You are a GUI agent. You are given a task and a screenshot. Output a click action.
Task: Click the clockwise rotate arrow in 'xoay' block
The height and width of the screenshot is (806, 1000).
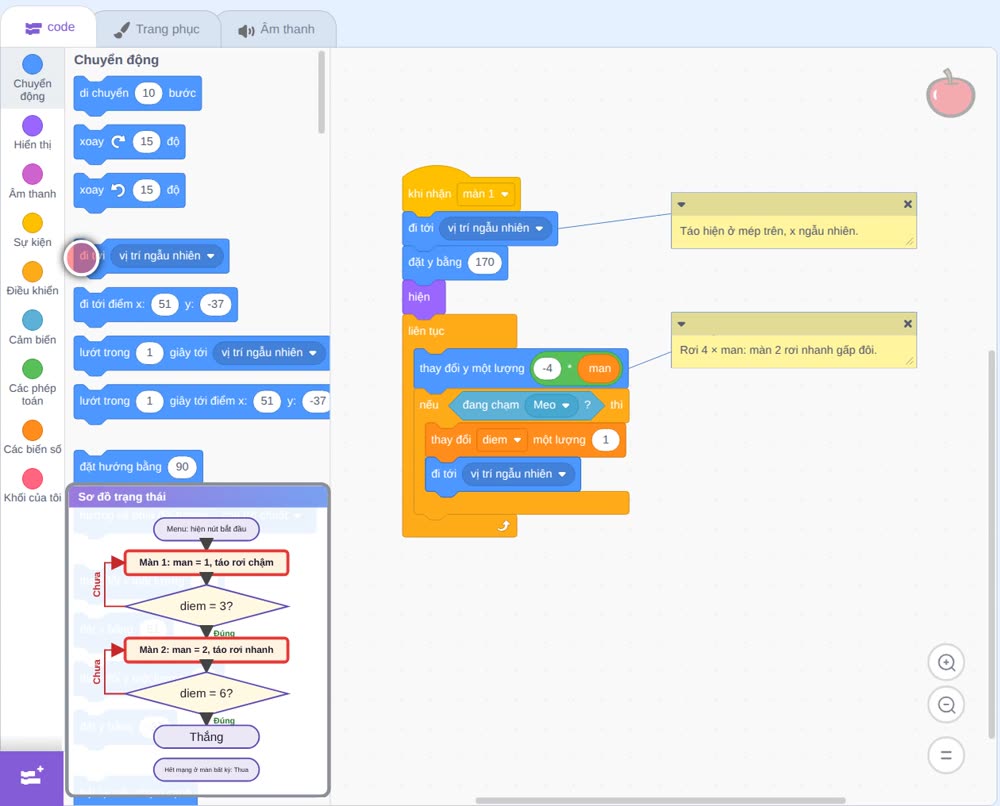click(118, 142)
